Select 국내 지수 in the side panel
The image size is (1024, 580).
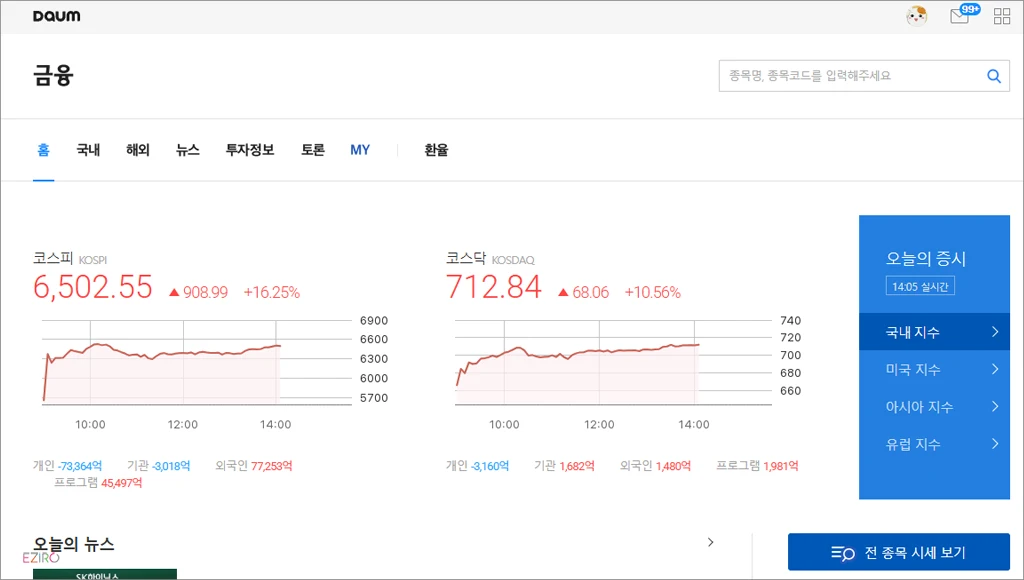click(935, 332)
